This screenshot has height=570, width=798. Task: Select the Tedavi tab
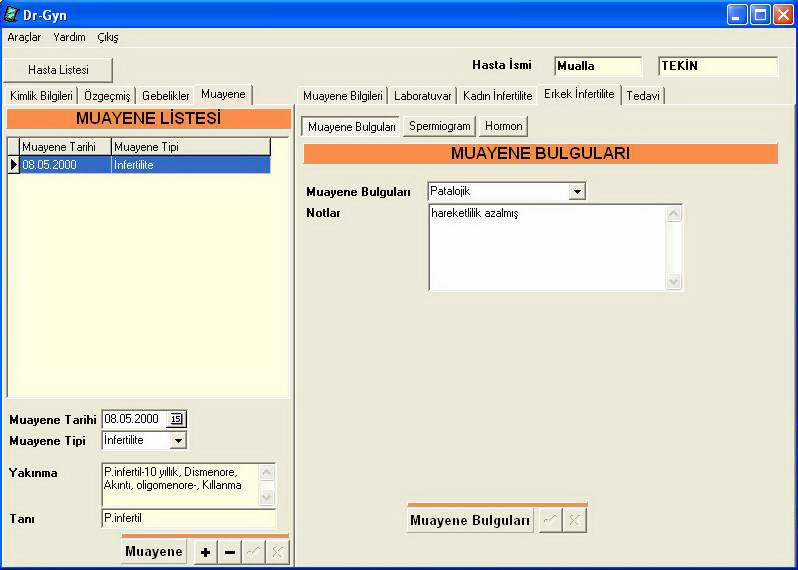[644, 96]
